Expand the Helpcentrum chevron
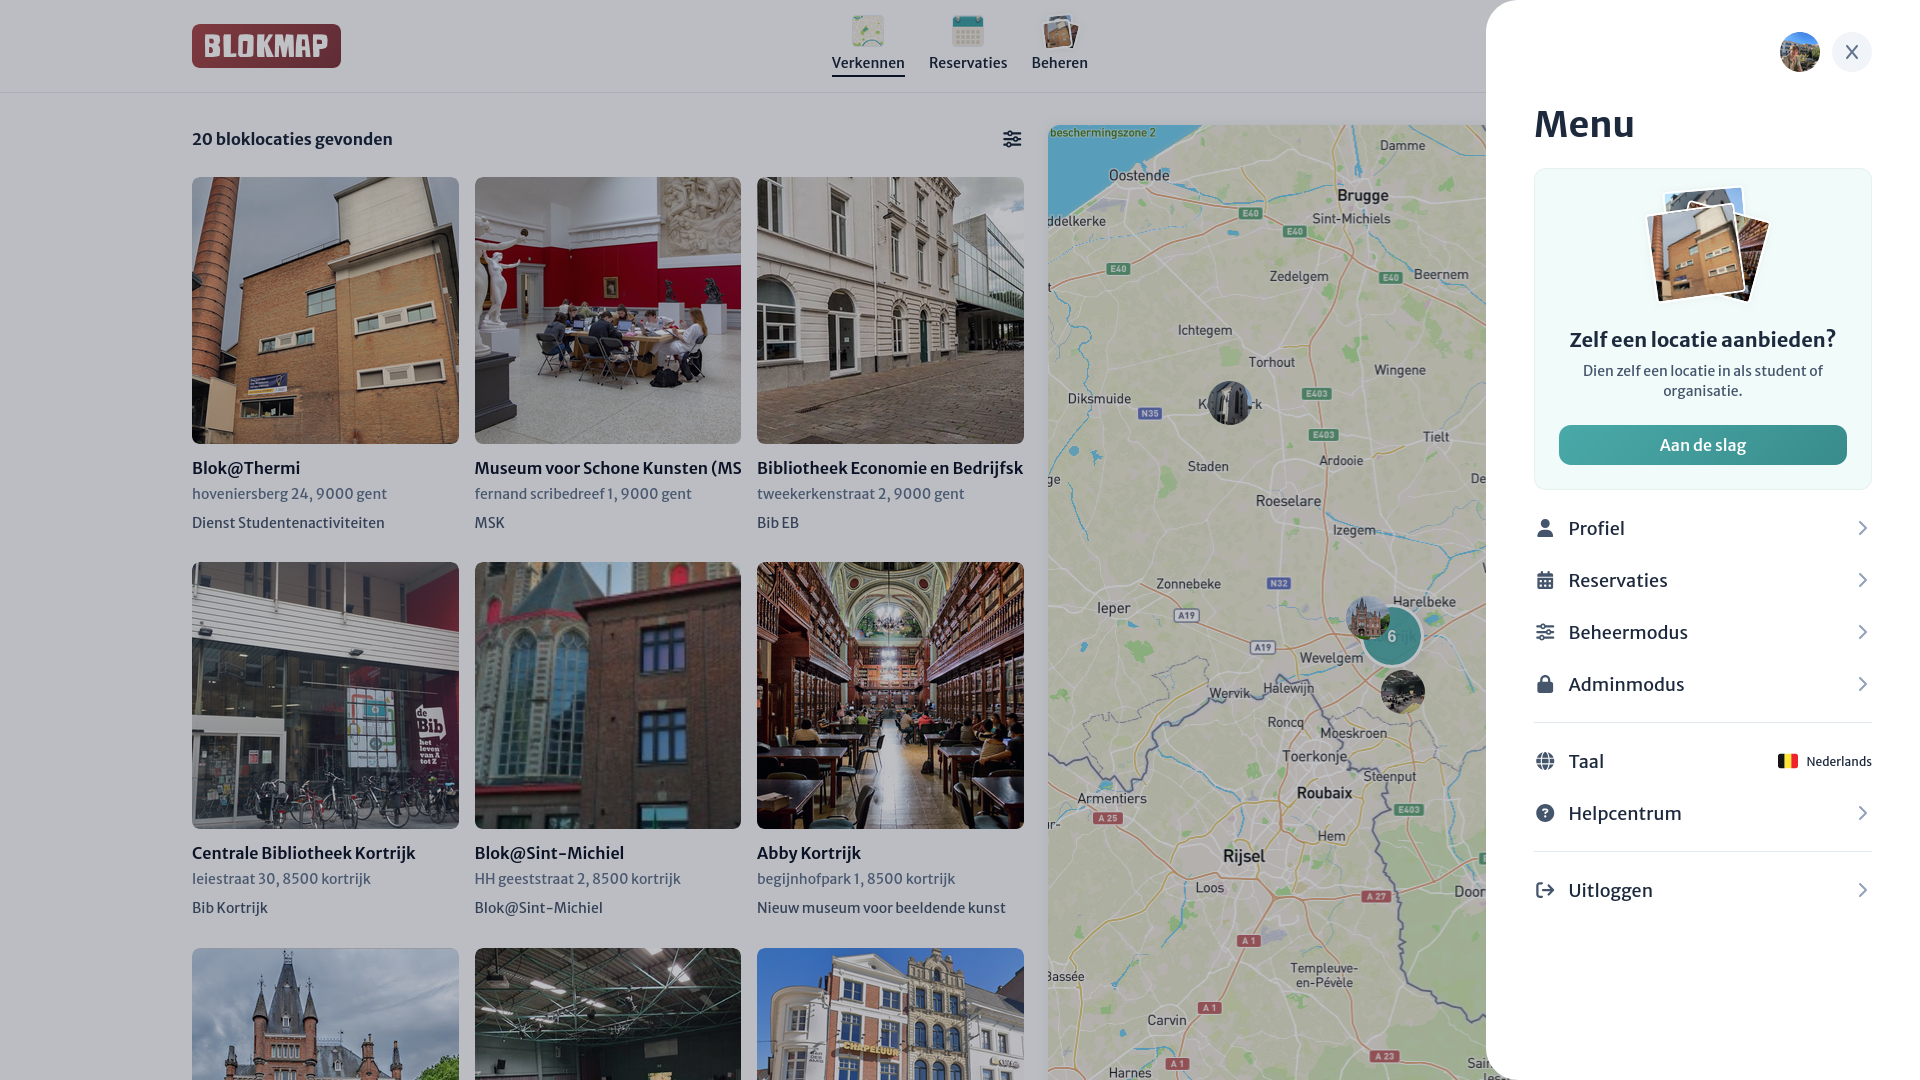The height and width of the screenshot is (1080, 1920). pos(1861,813)
